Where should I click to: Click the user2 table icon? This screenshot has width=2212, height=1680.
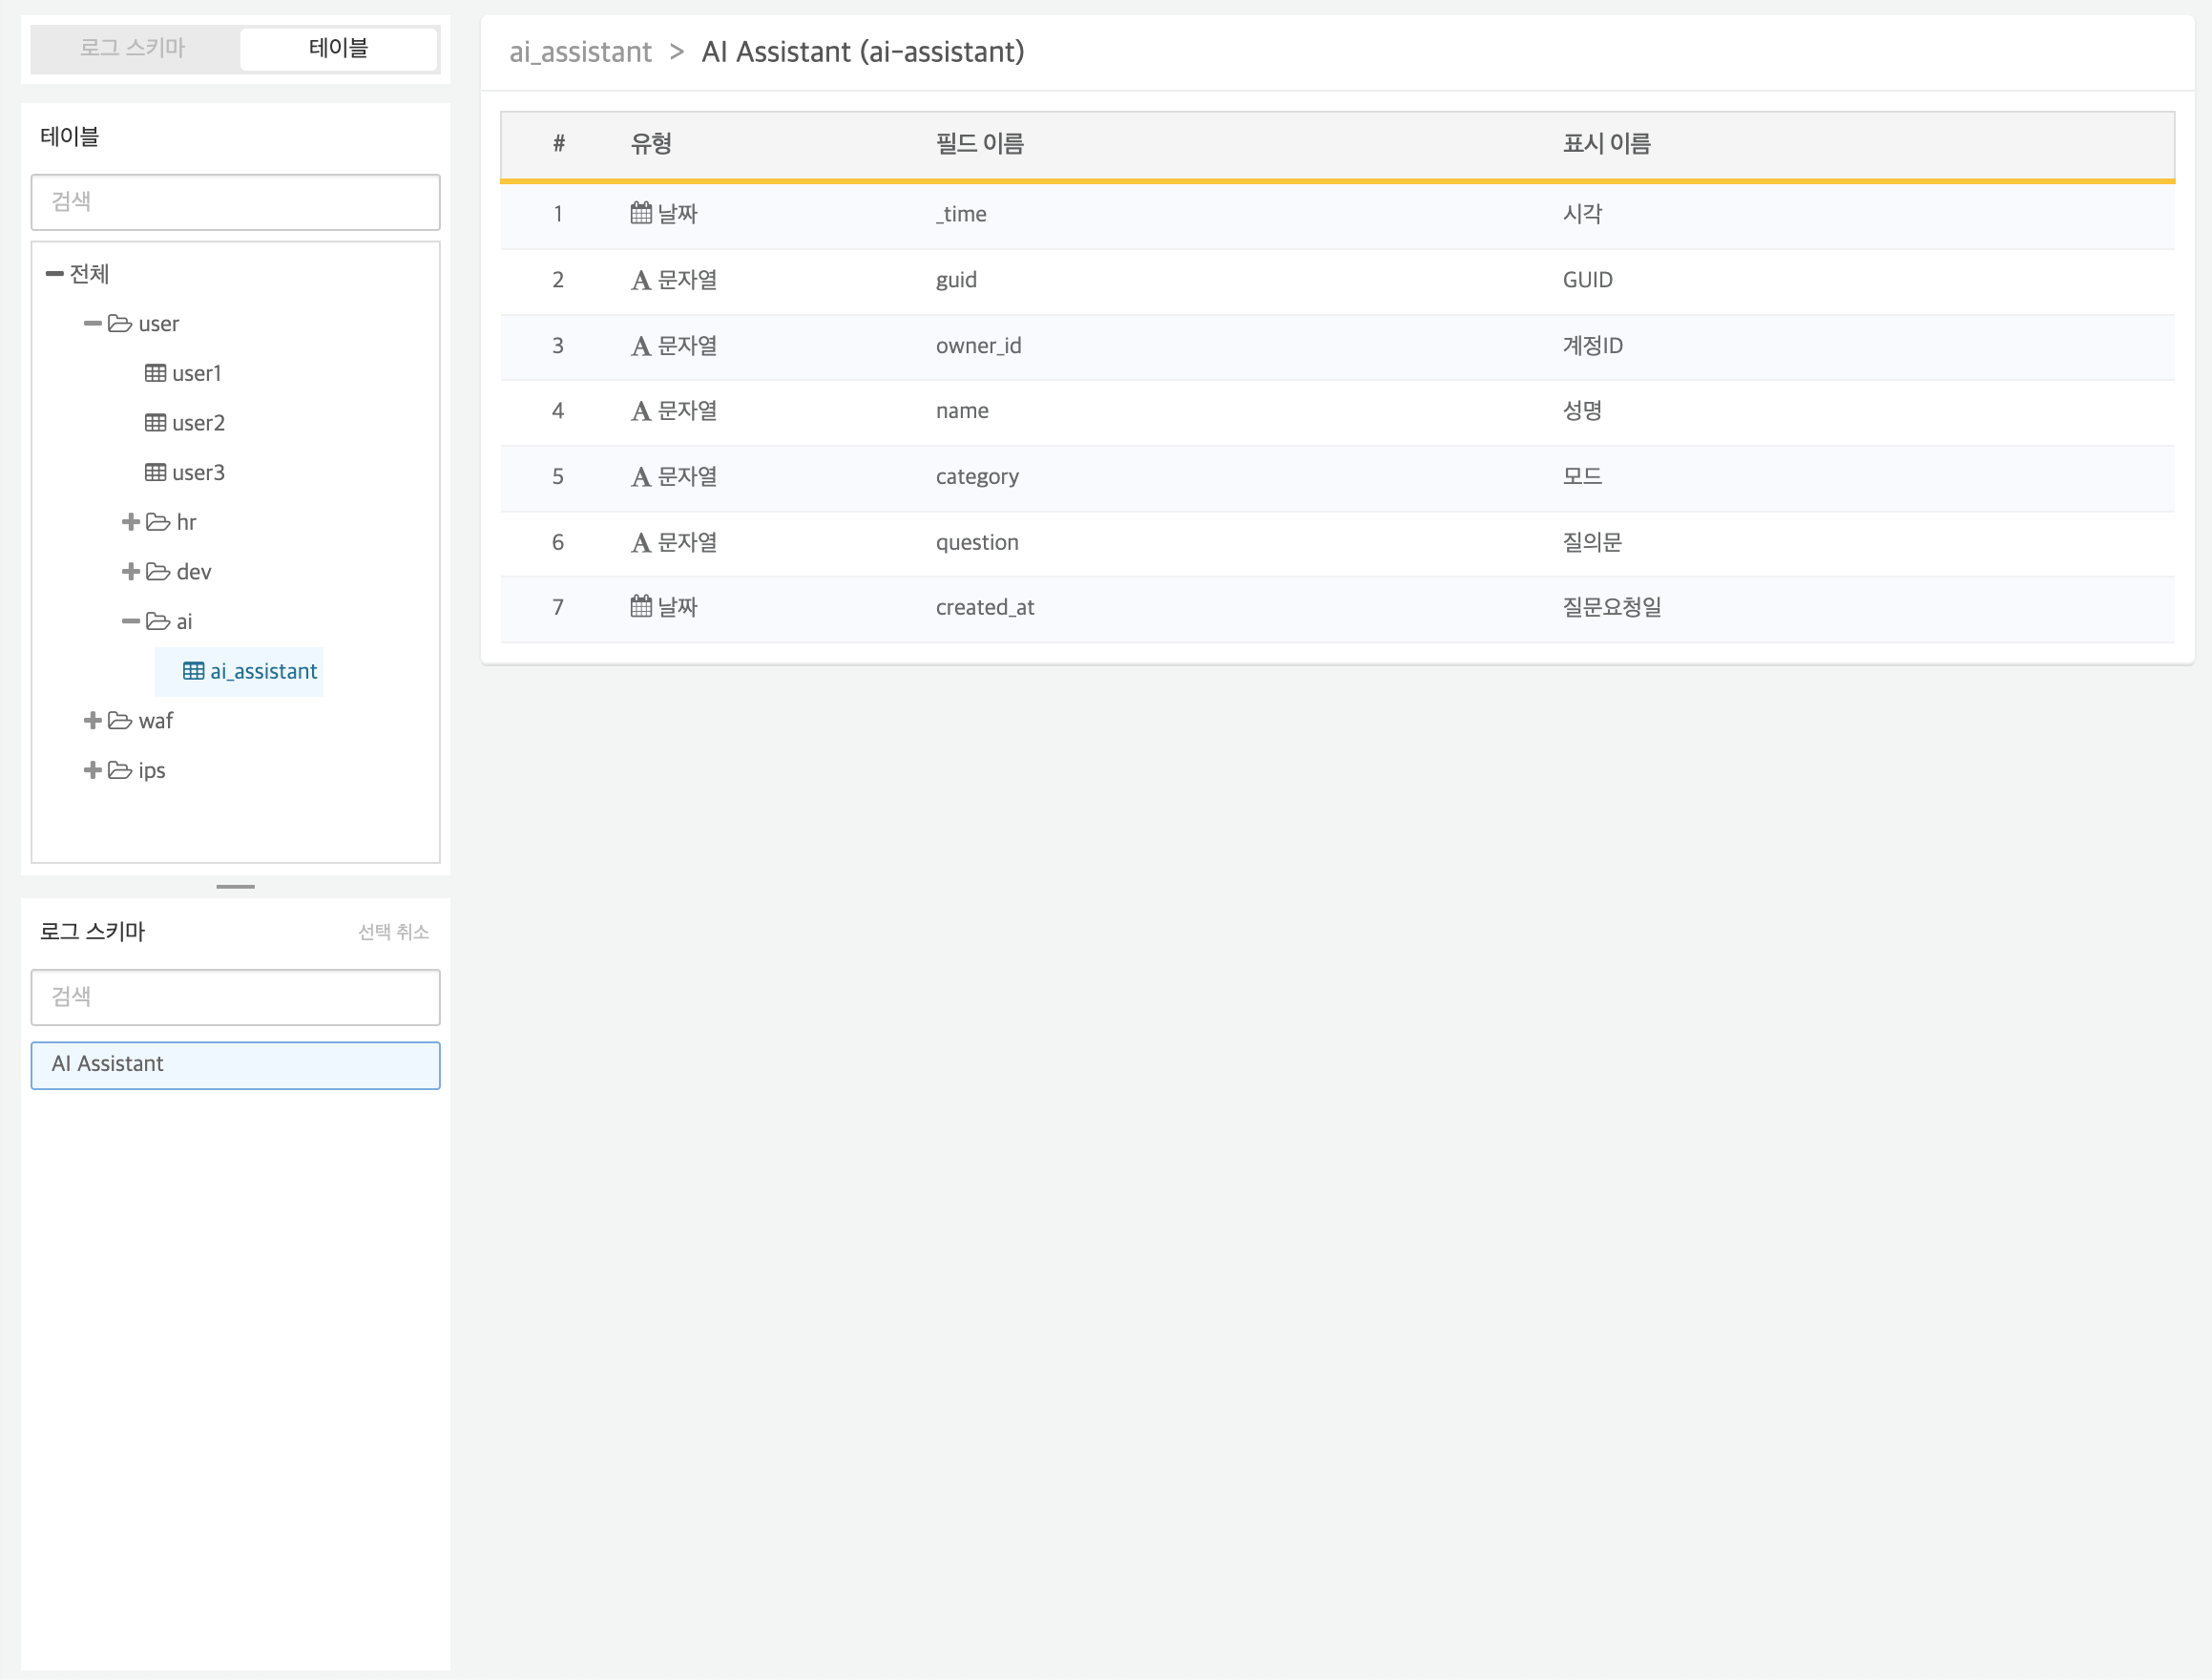pos(156,423)
